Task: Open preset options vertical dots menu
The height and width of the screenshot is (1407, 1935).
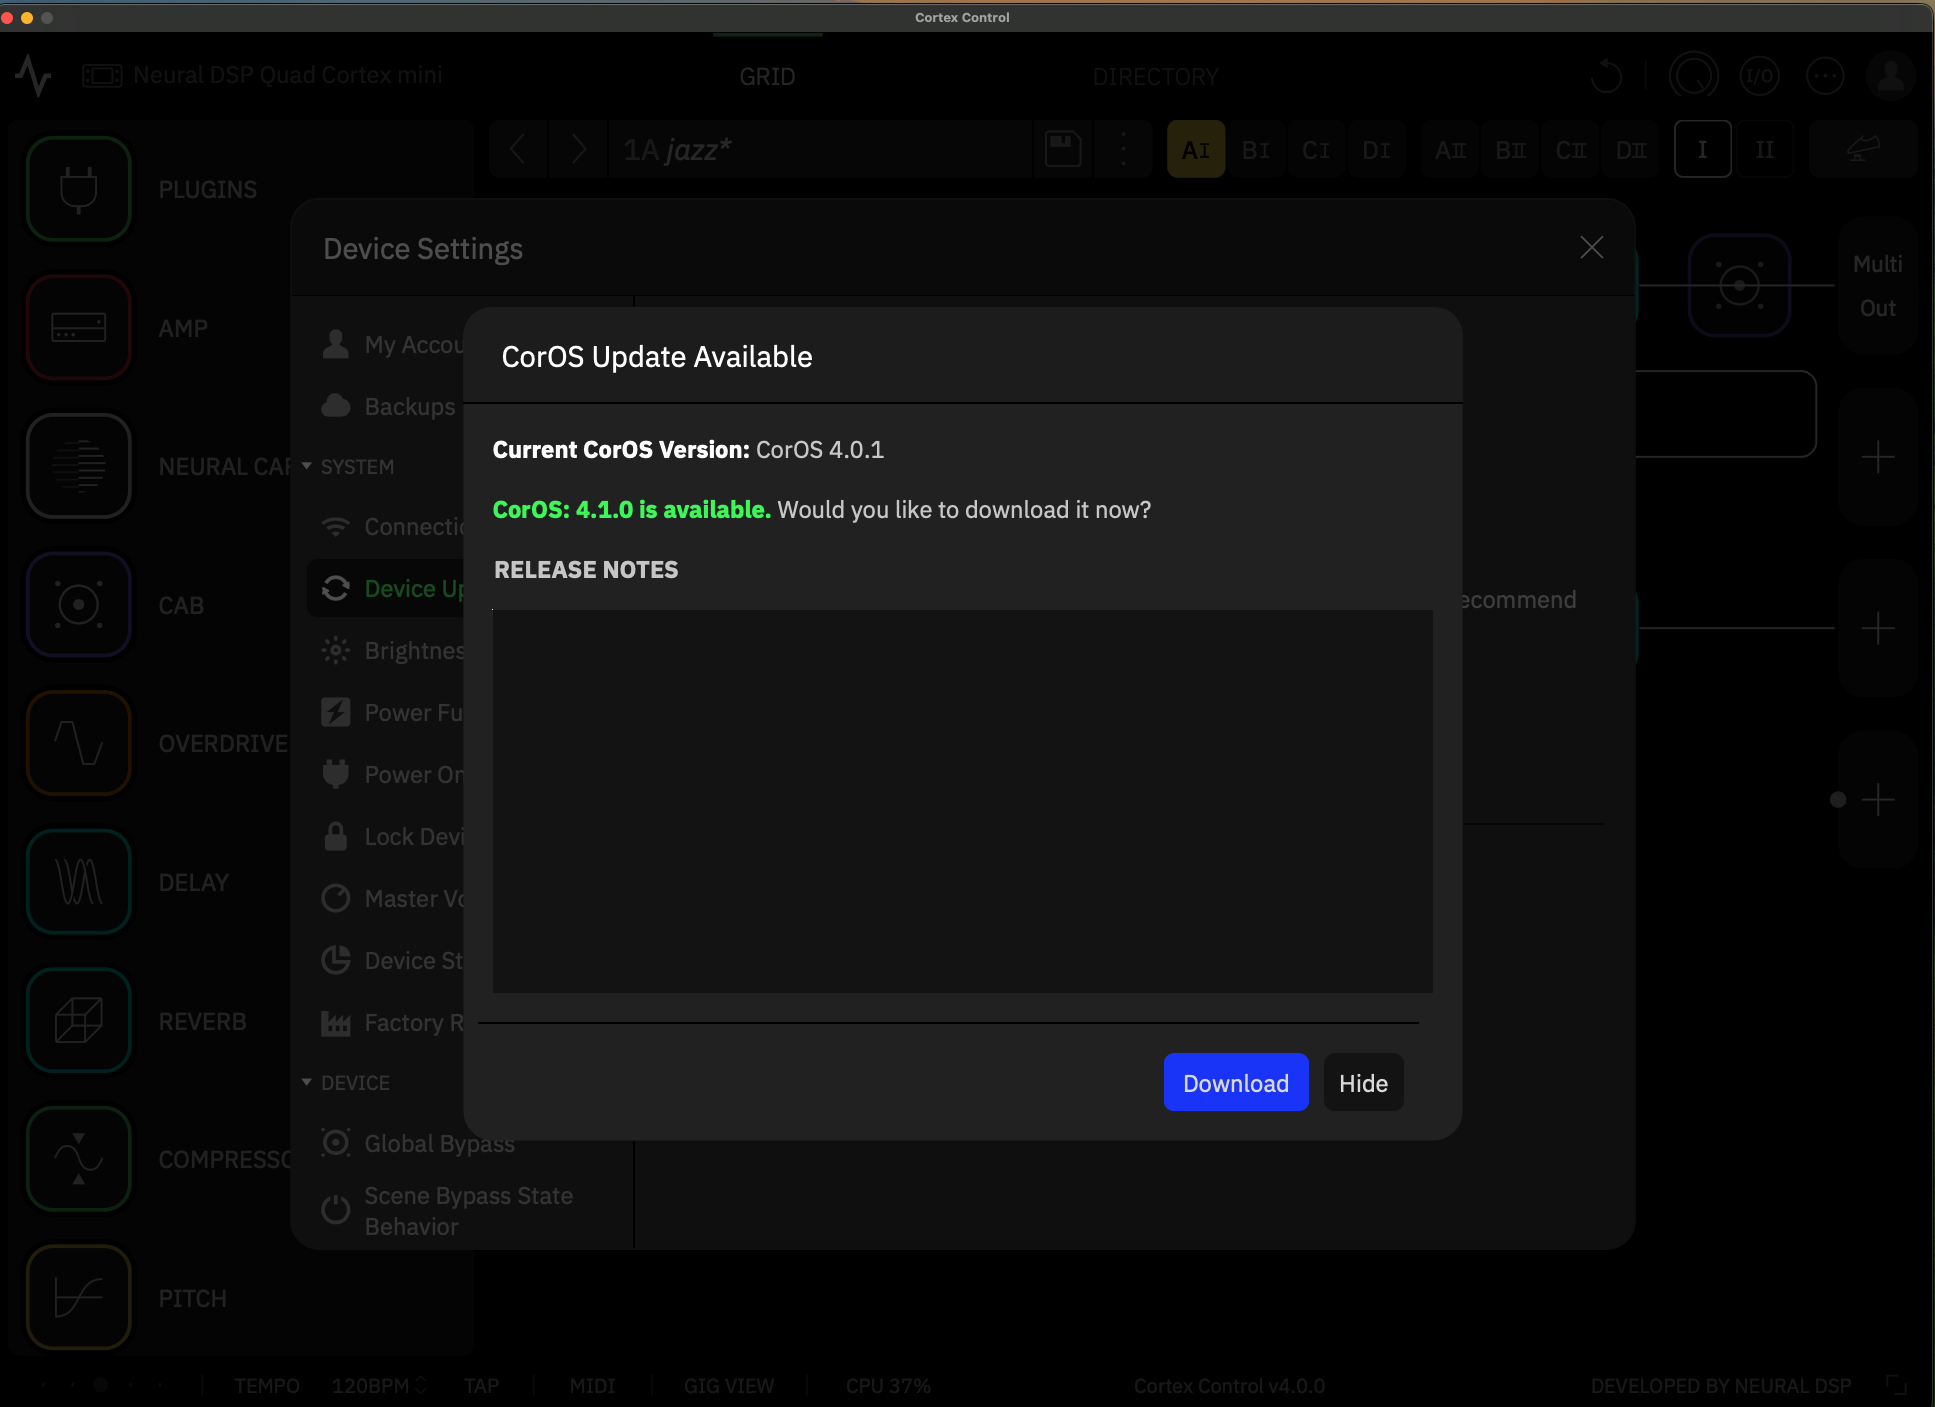Action: [x=1123, y=150]
